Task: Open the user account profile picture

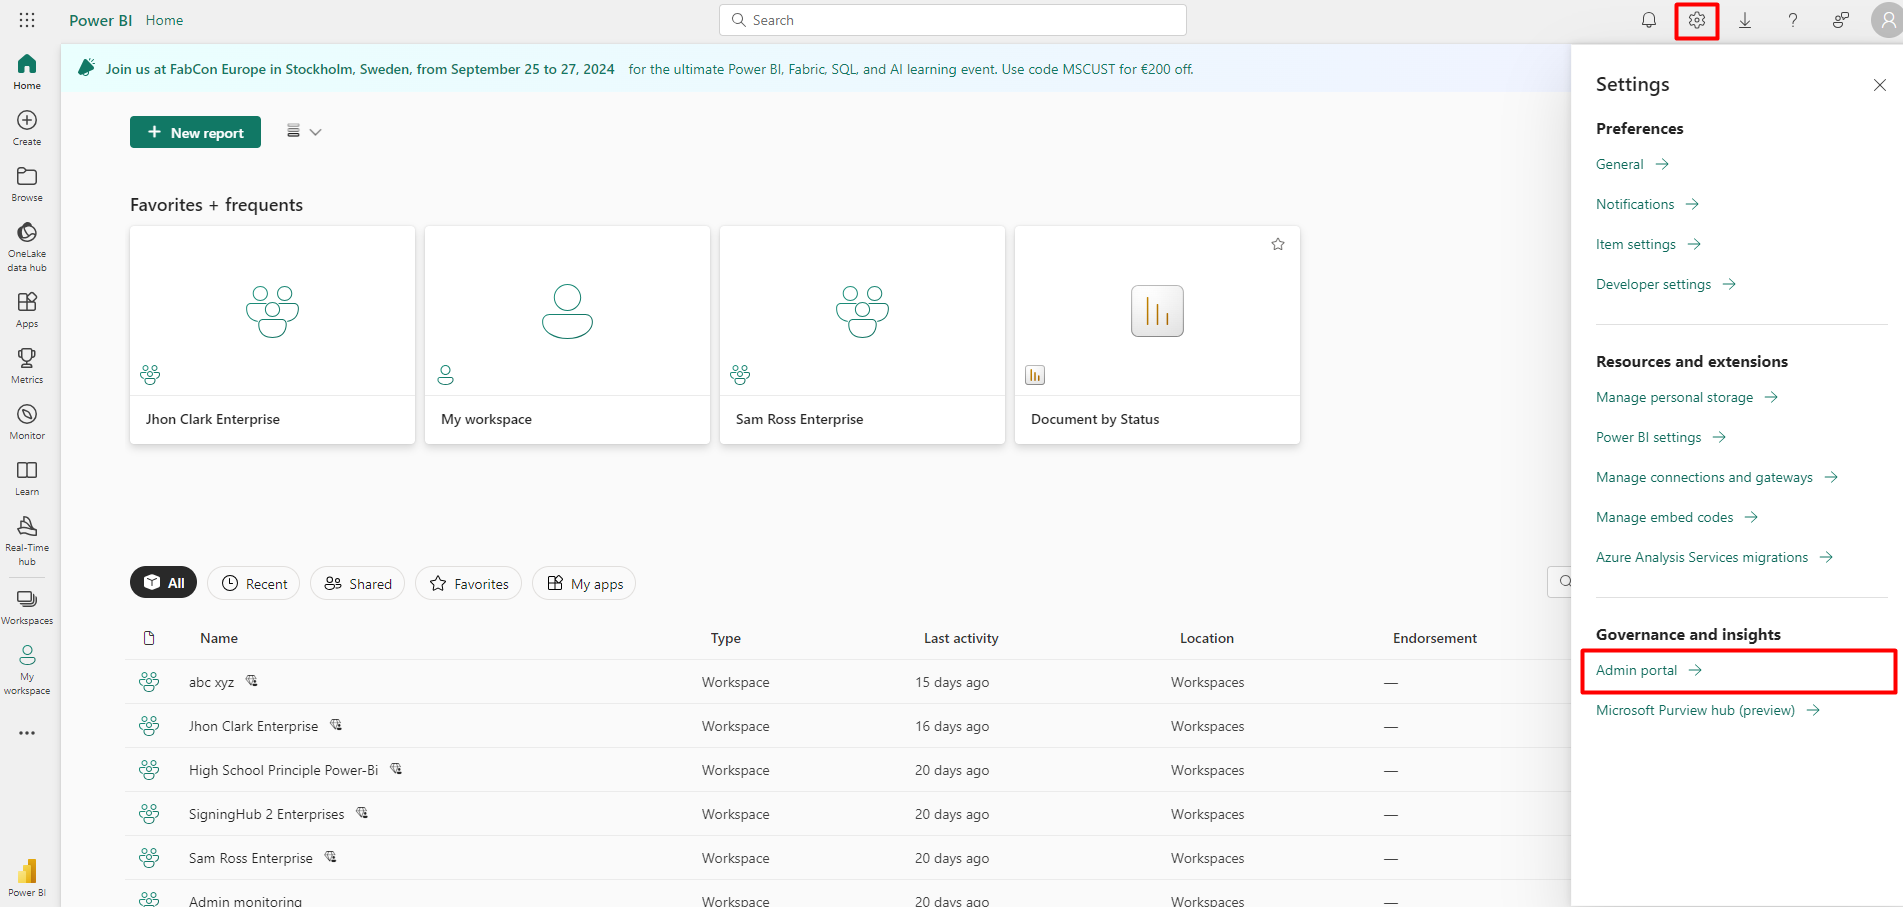Action: (x=1887, y=20)
